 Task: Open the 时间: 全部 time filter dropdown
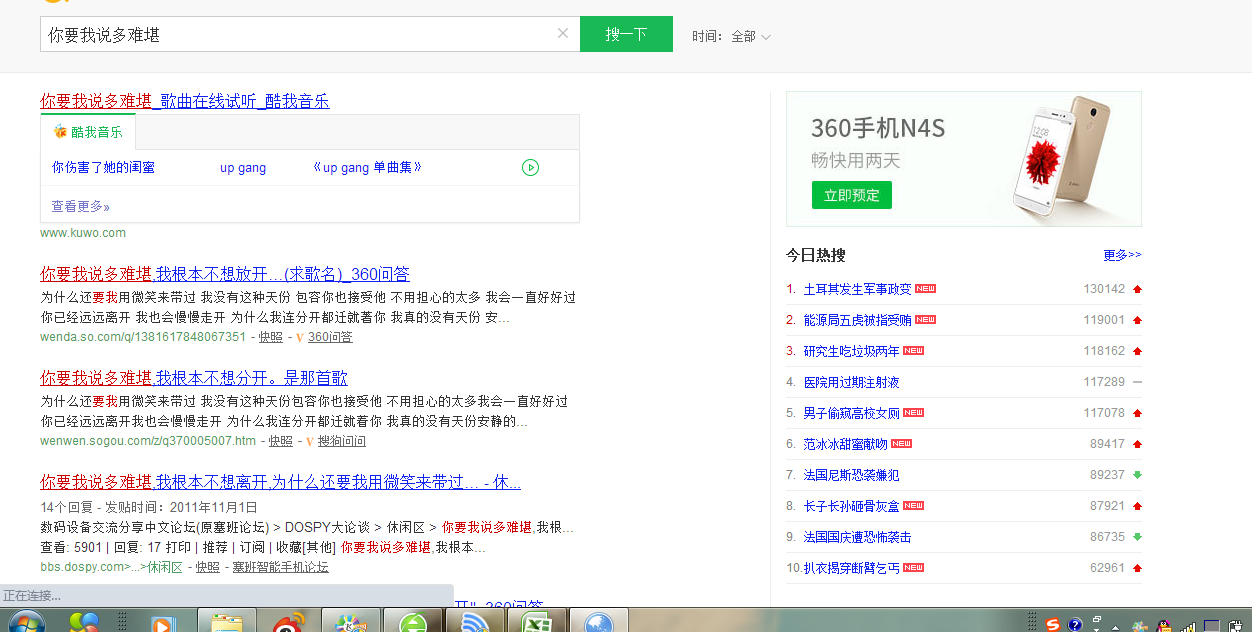pos(731,36)
